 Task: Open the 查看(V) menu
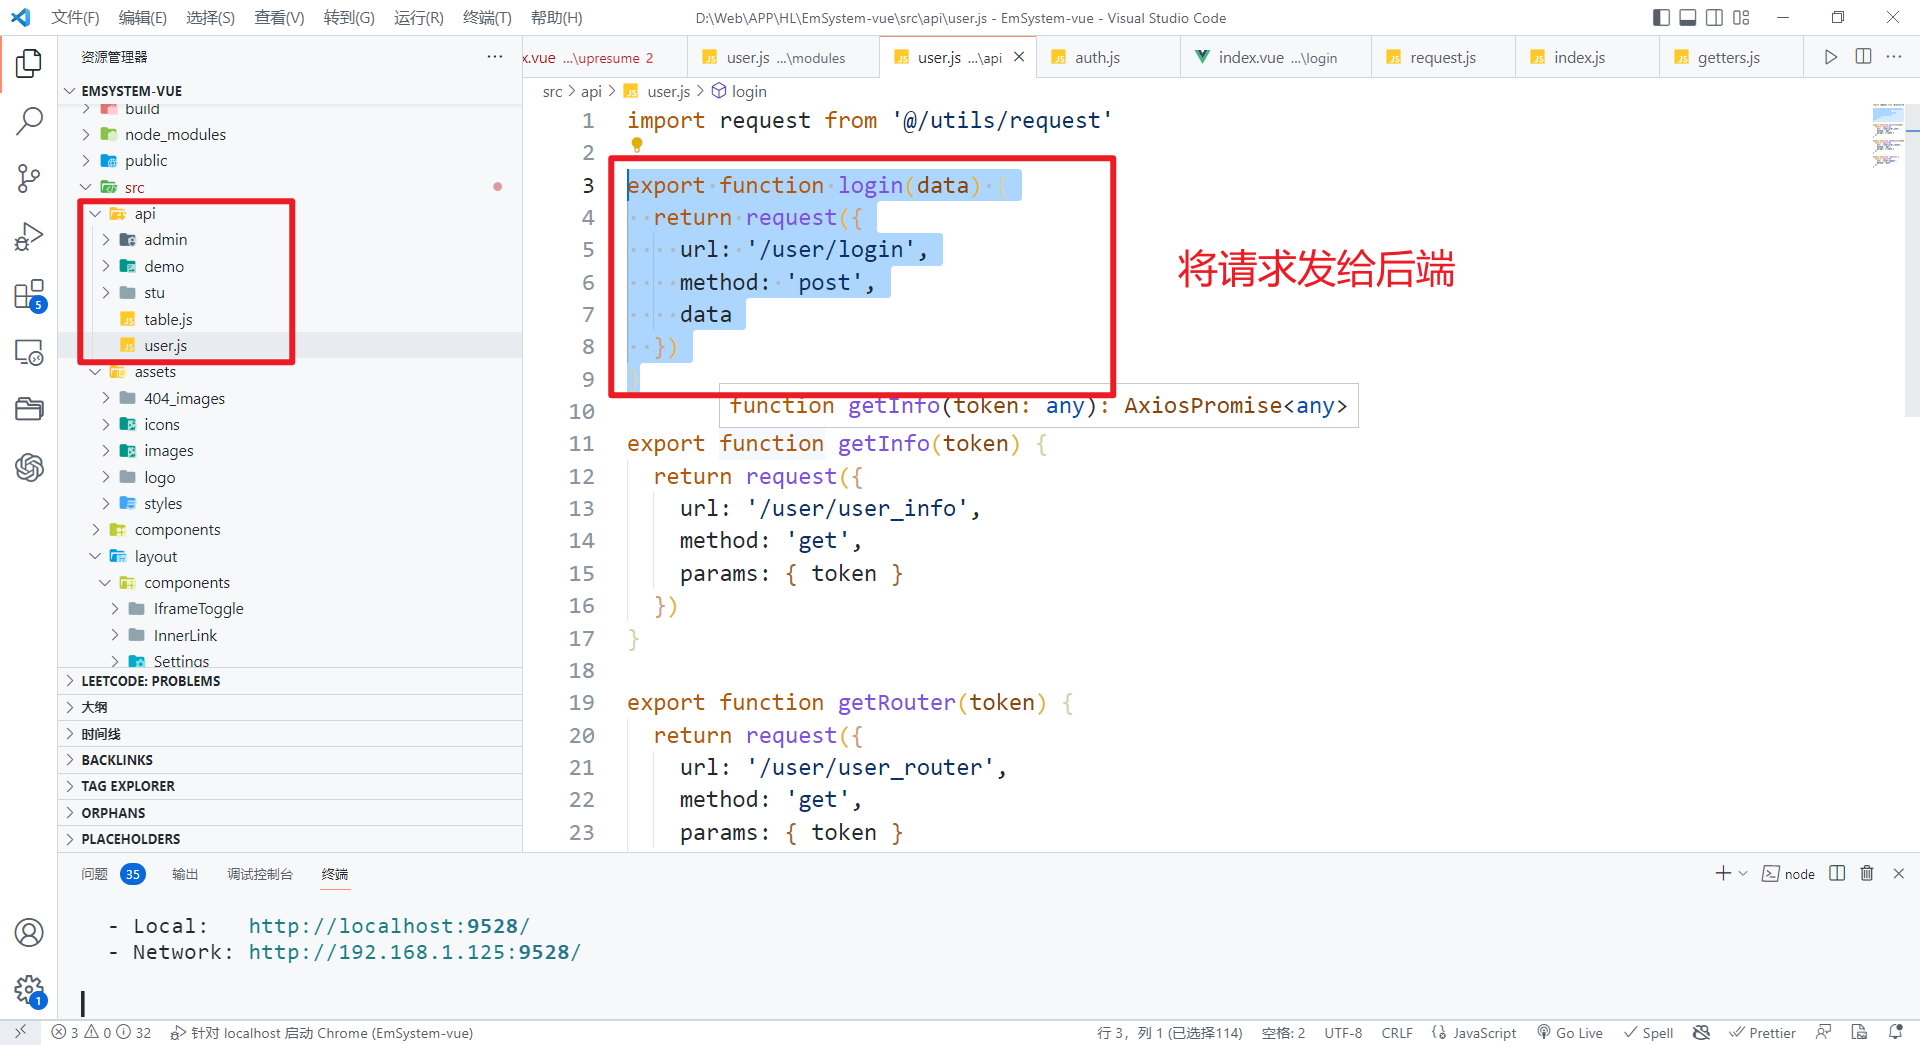[279, 18]
